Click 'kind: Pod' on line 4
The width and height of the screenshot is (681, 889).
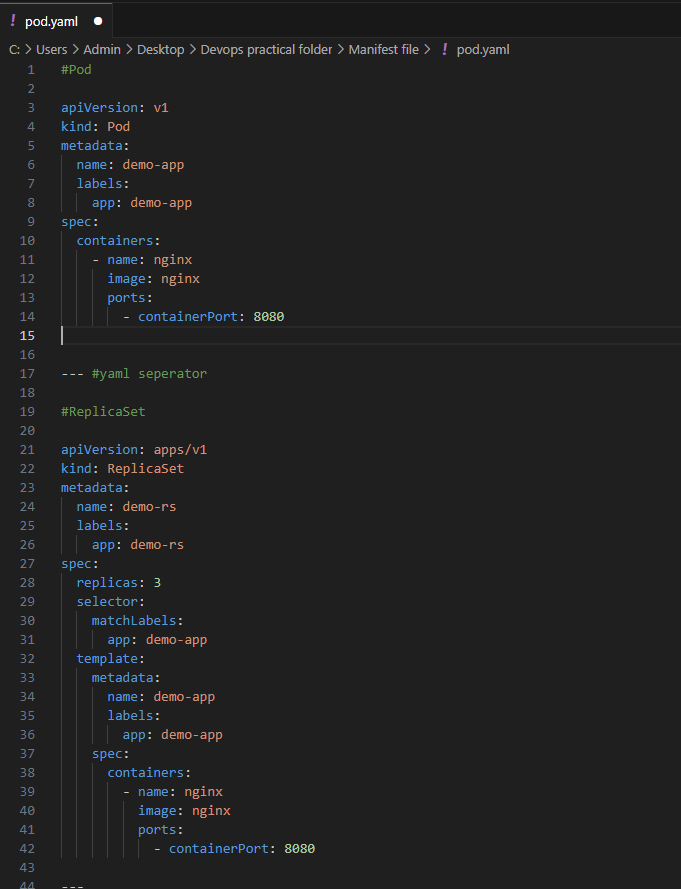click(95, 126)
